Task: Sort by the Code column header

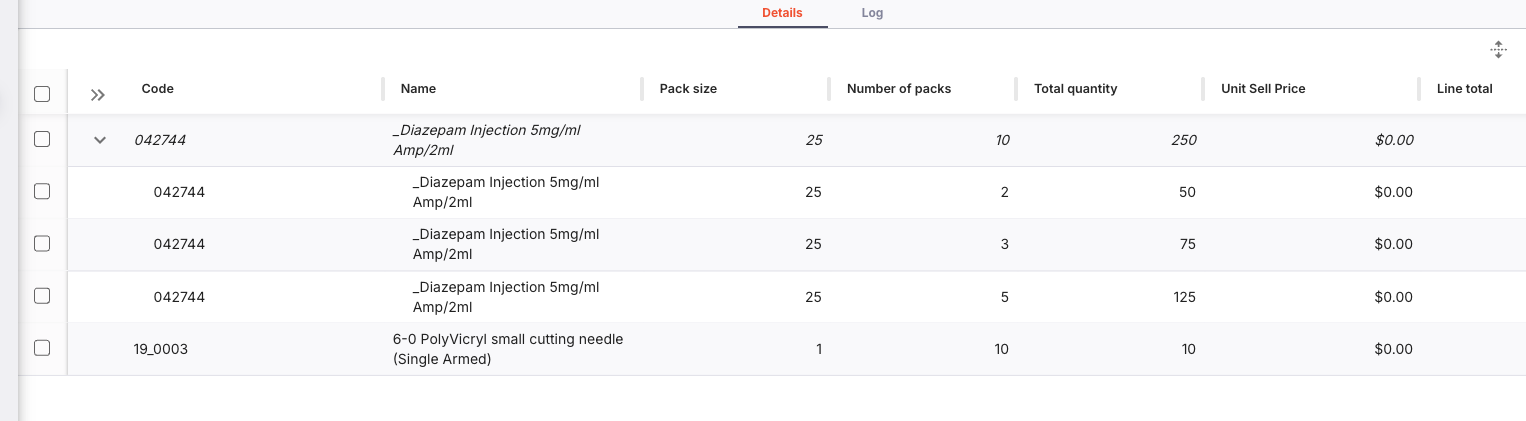Action: (x=158, y=89)
